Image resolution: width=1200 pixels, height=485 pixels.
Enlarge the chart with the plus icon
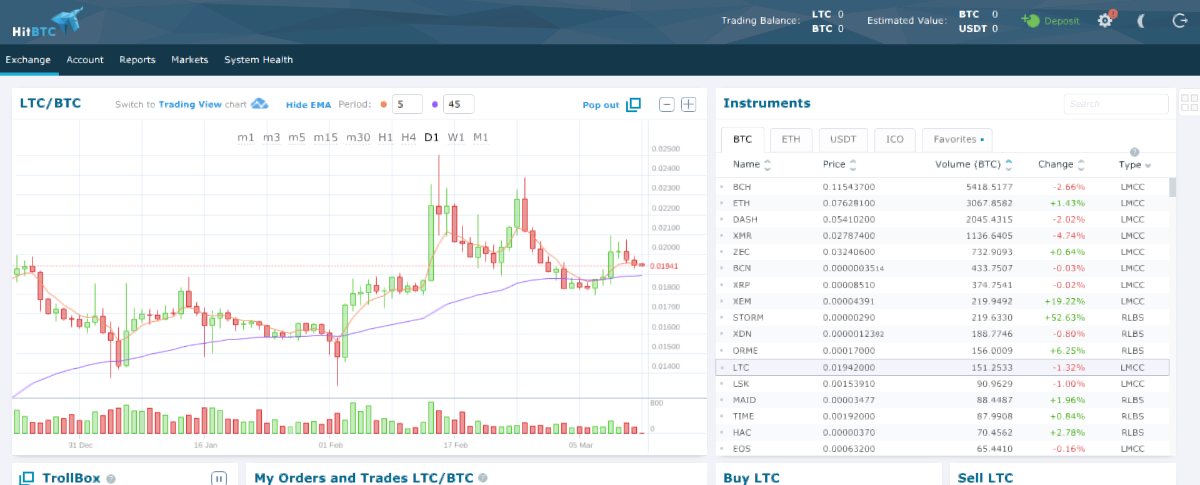(688, 104)
